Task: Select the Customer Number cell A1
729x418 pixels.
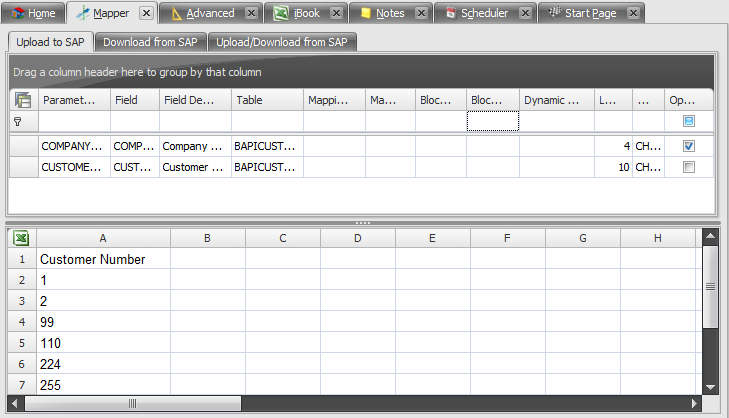Action: (x=103, y=259)
